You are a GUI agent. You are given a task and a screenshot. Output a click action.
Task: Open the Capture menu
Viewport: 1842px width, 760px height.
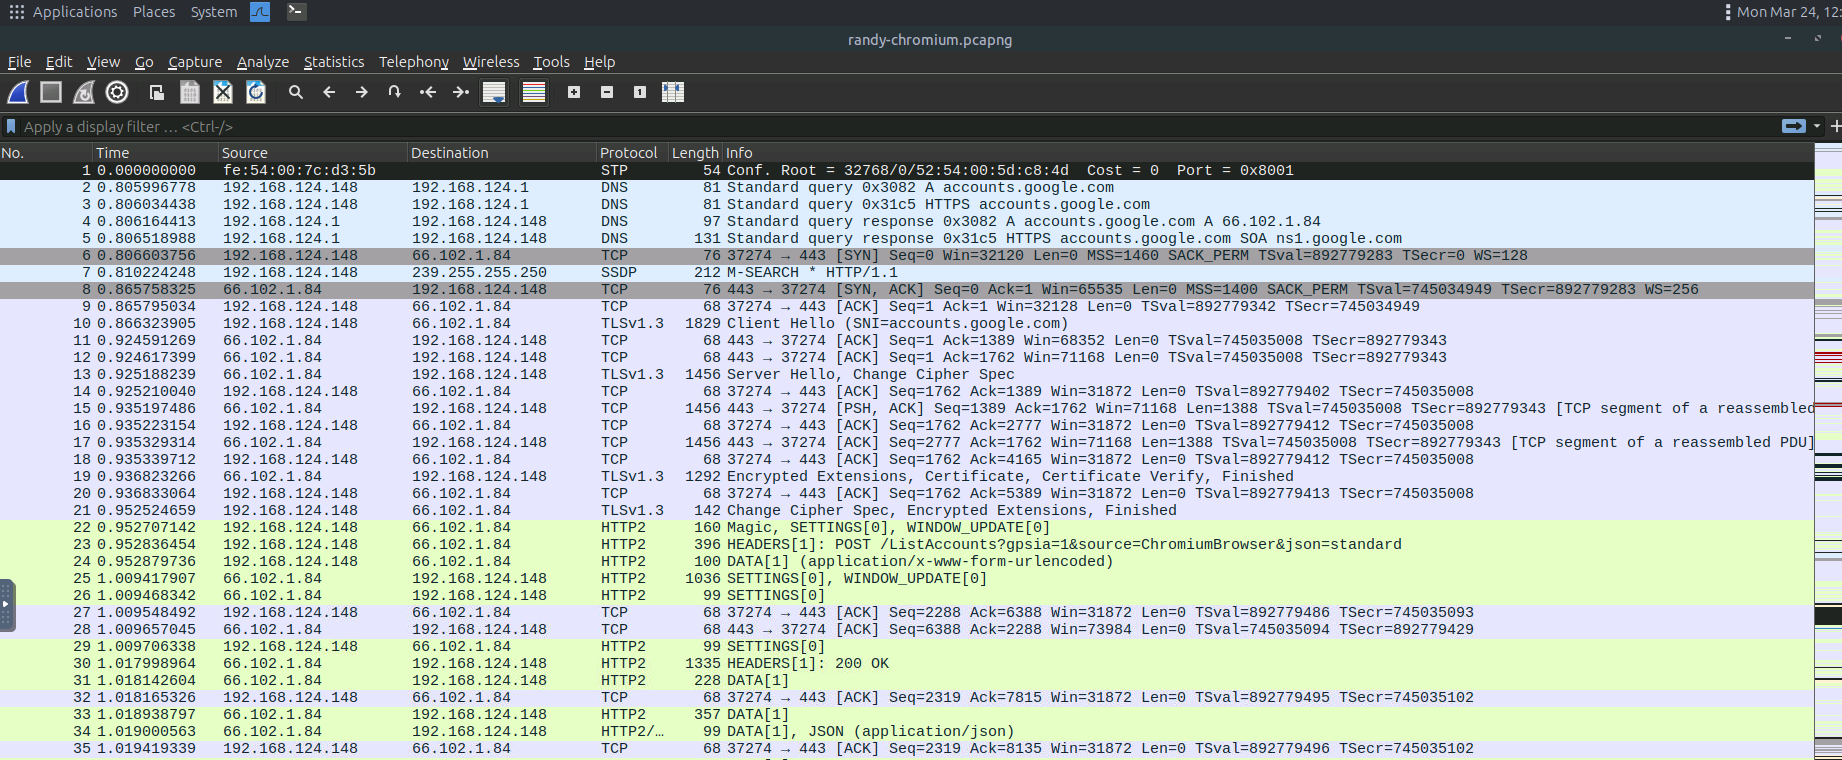(x=195, y=62)
